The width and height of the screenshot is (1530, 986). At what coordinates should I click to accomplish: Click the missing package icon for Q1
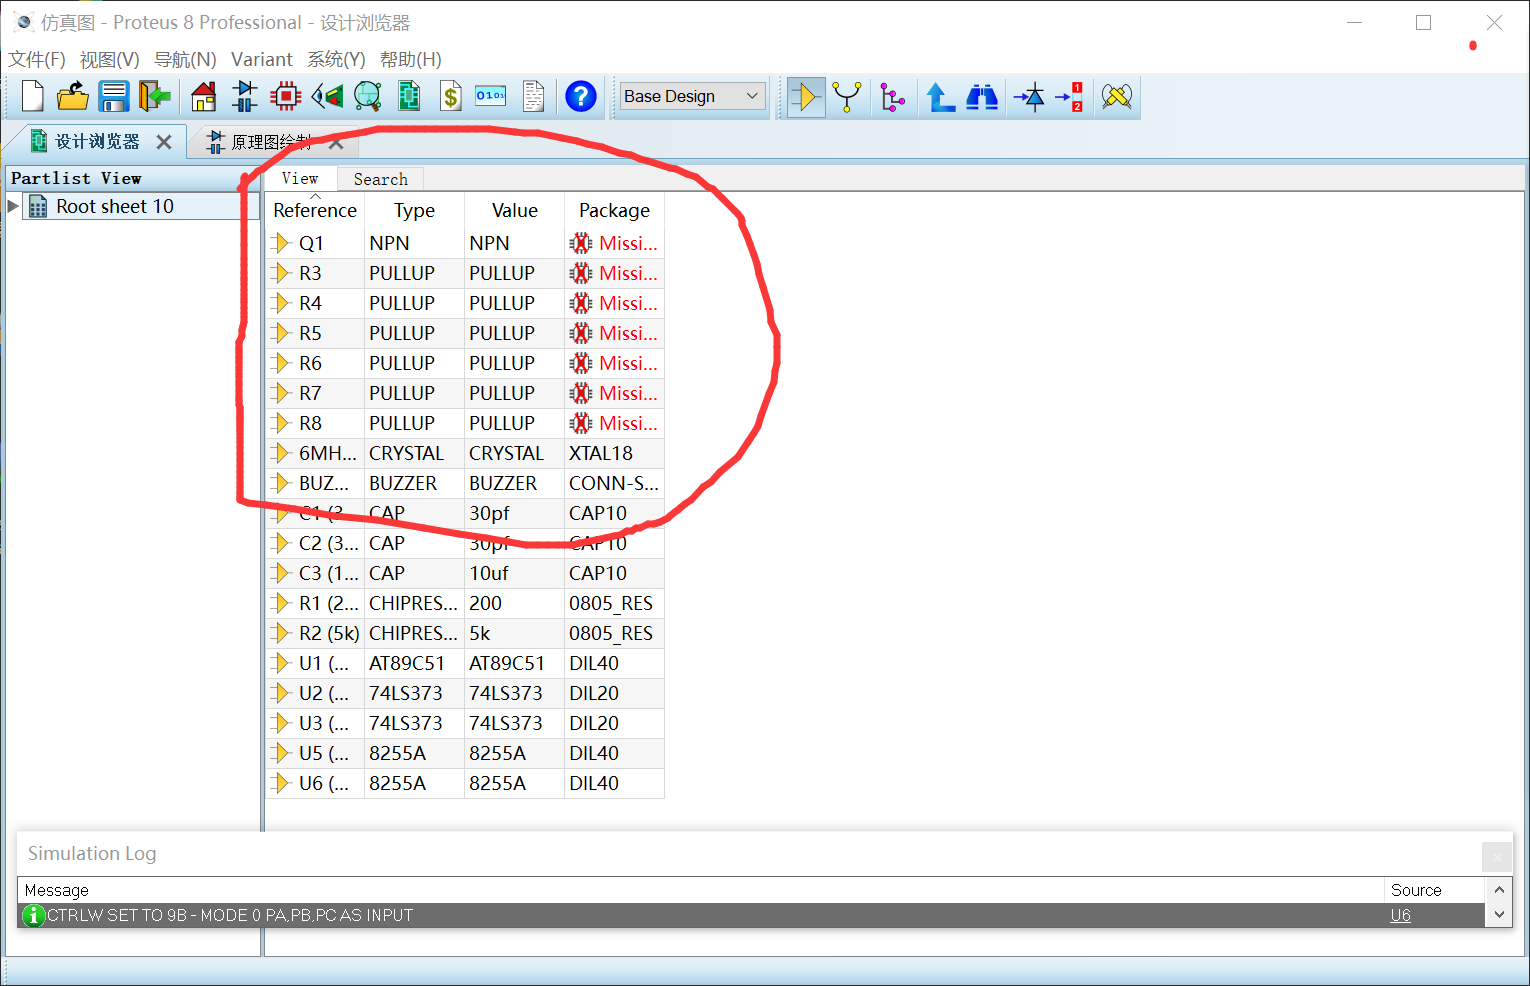coord(581,243)
